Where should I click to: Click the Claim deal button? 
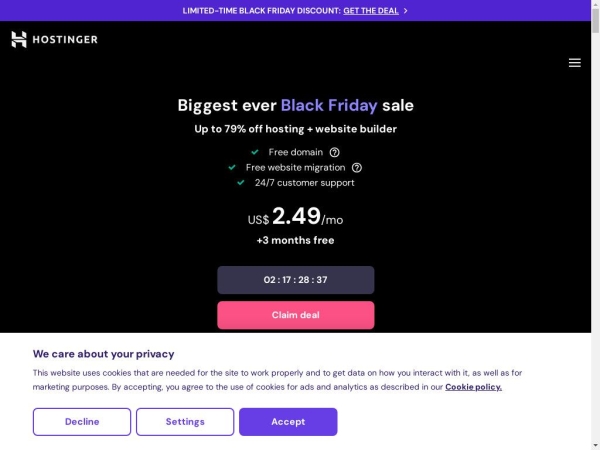pyautogui.click(x=296, y=315)
